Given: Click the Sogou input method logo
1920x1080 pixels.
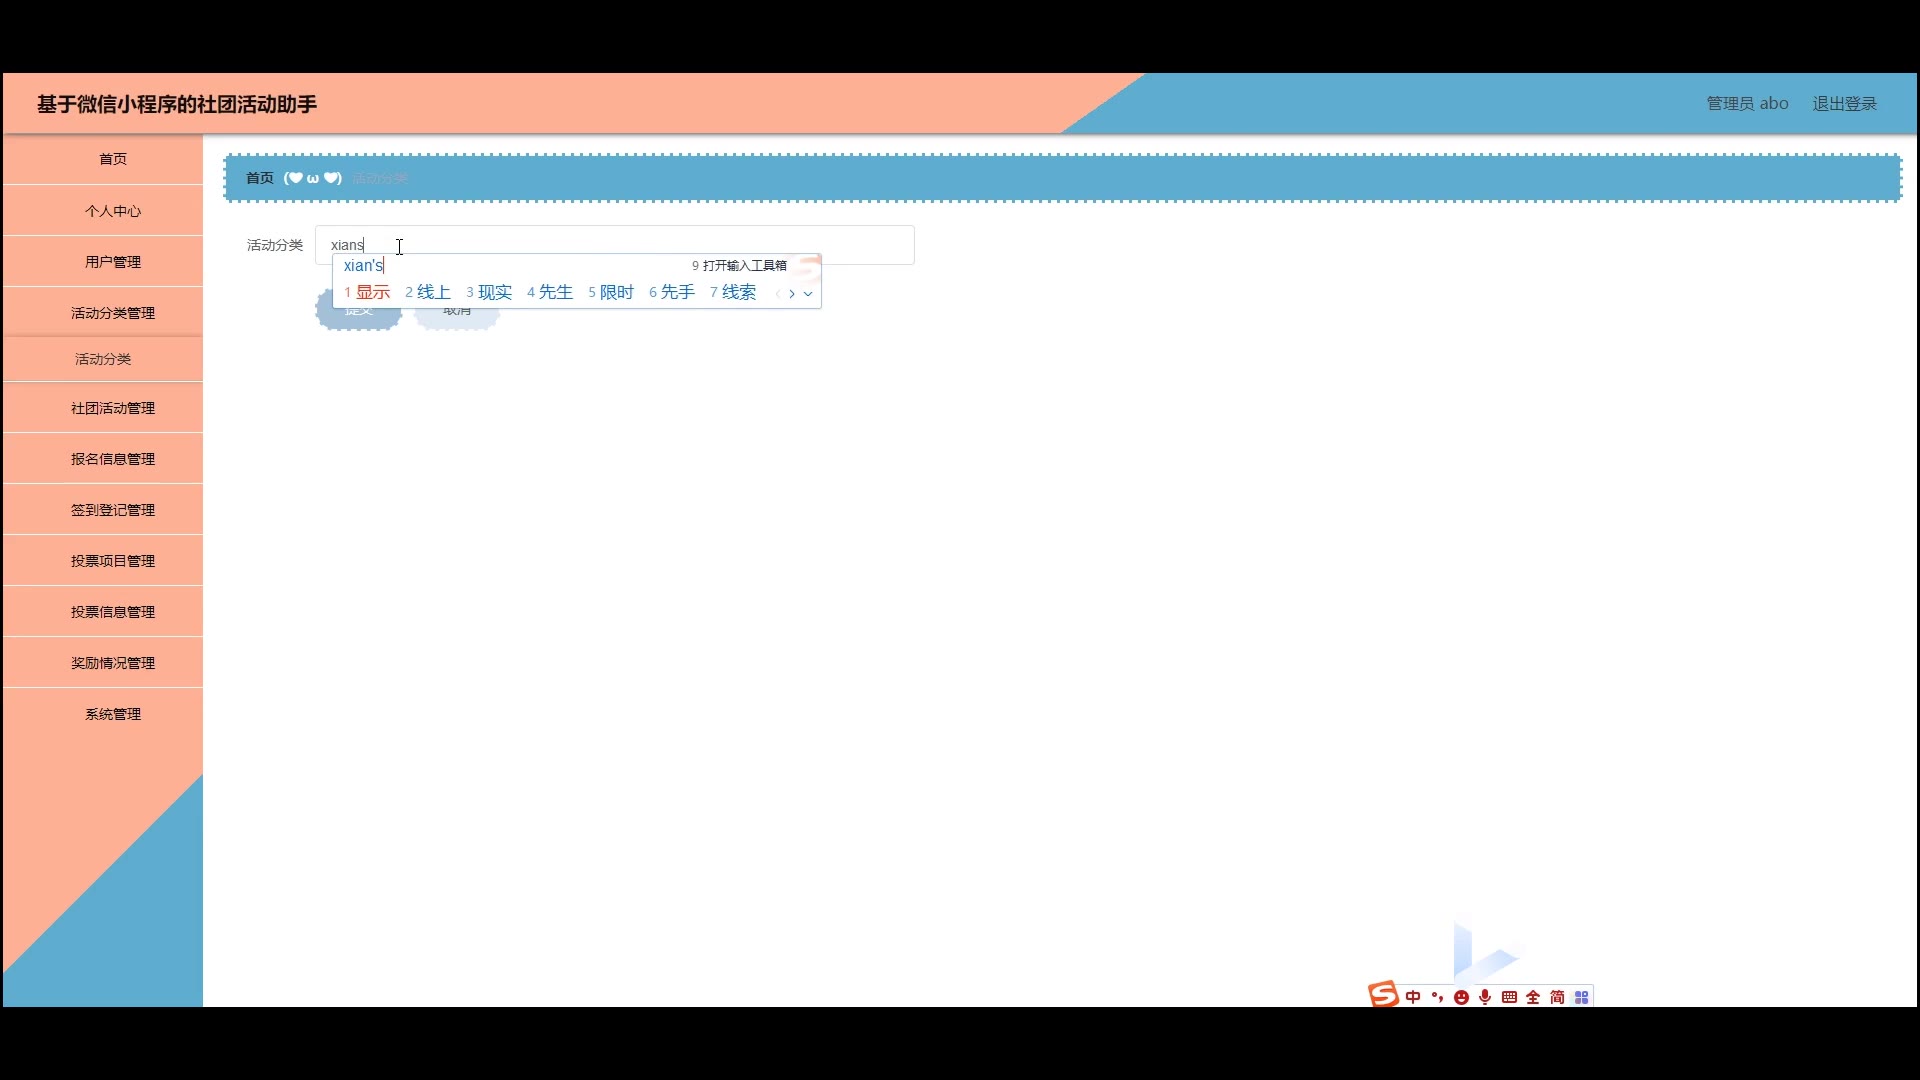Looking at the screenshot, I should click(1383, 994).
